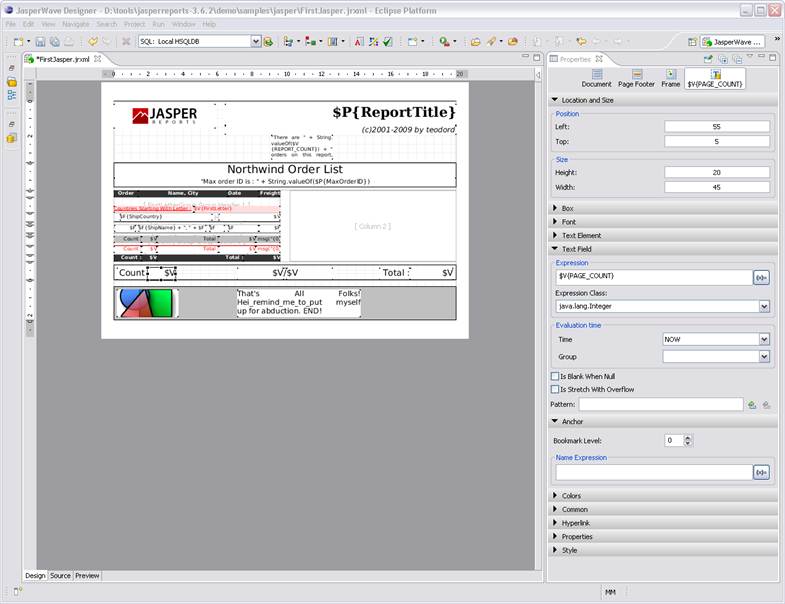
Task: Switch to the Source tab
Action: tap(60, 576)
